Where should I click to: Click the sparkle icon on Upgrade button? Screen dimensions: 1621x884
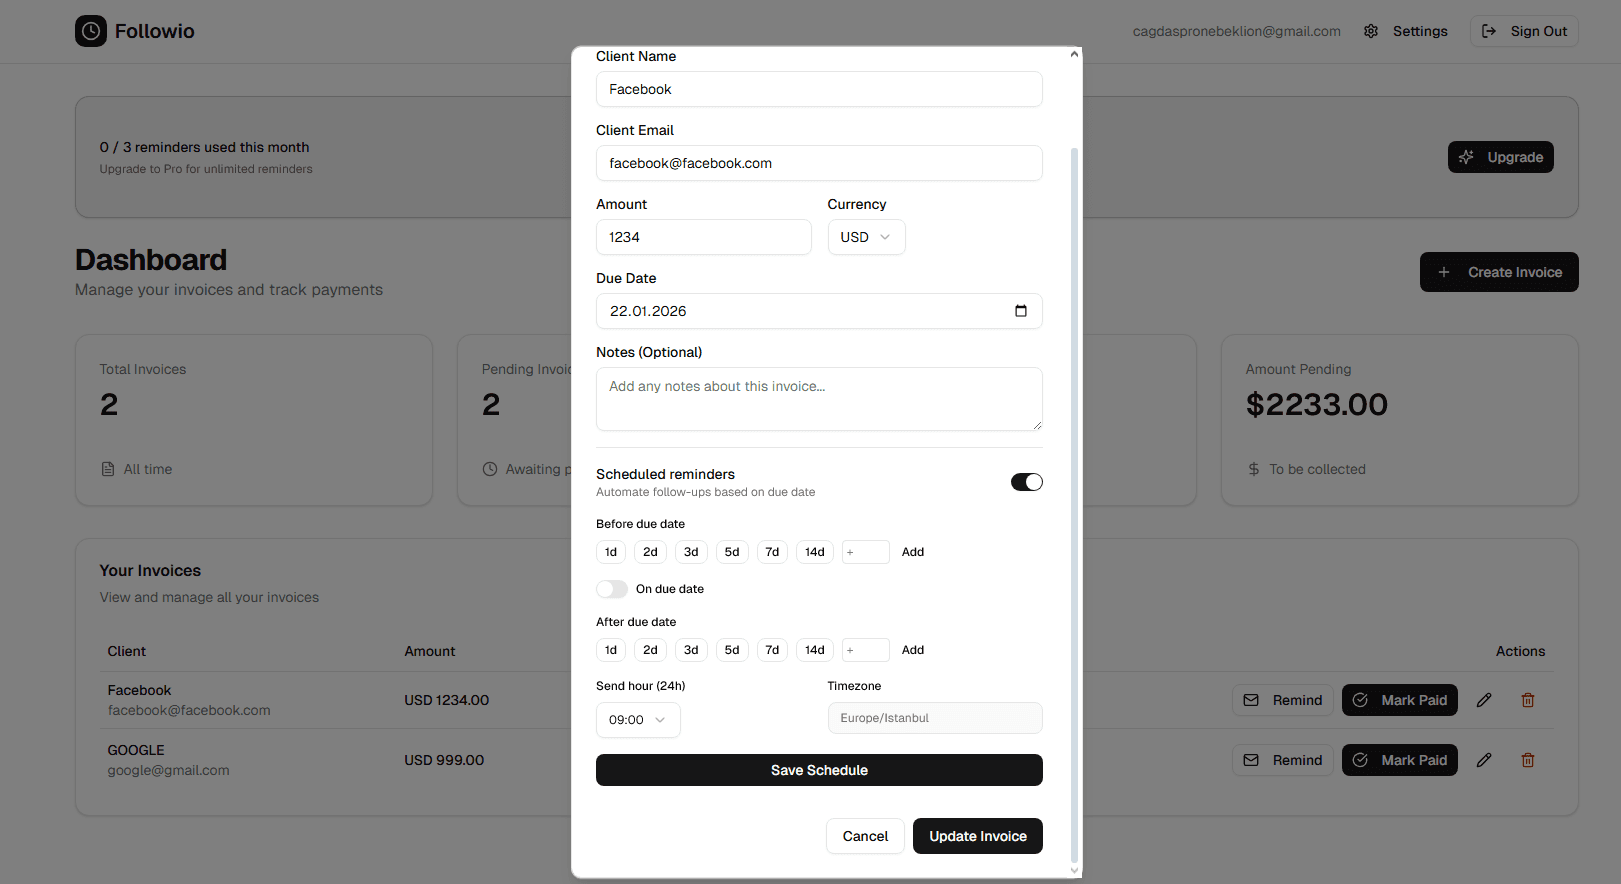pyautogui.click(x=1466, y=157)
